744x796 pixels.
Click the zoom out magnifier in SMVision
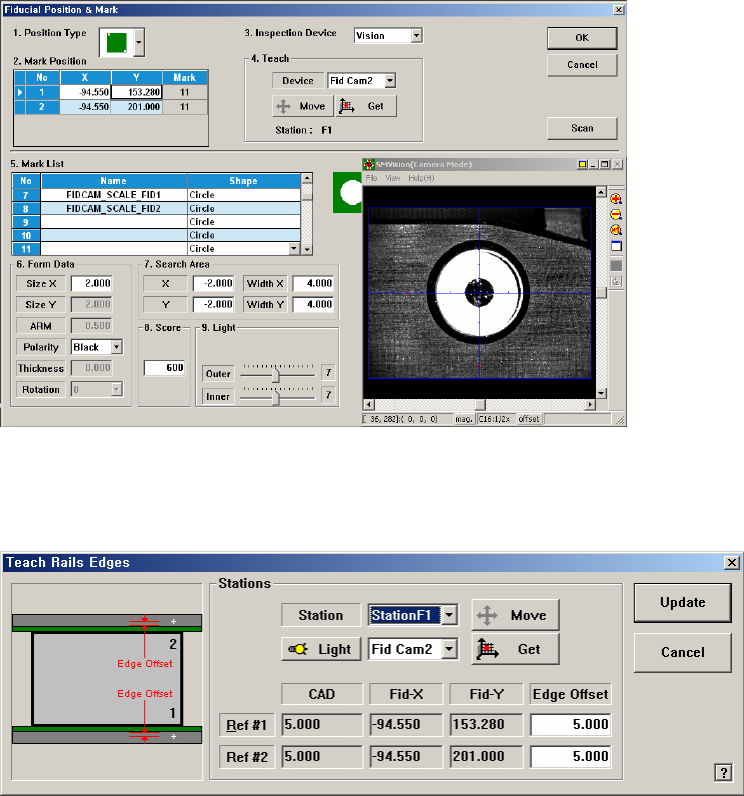pos(616,215)
